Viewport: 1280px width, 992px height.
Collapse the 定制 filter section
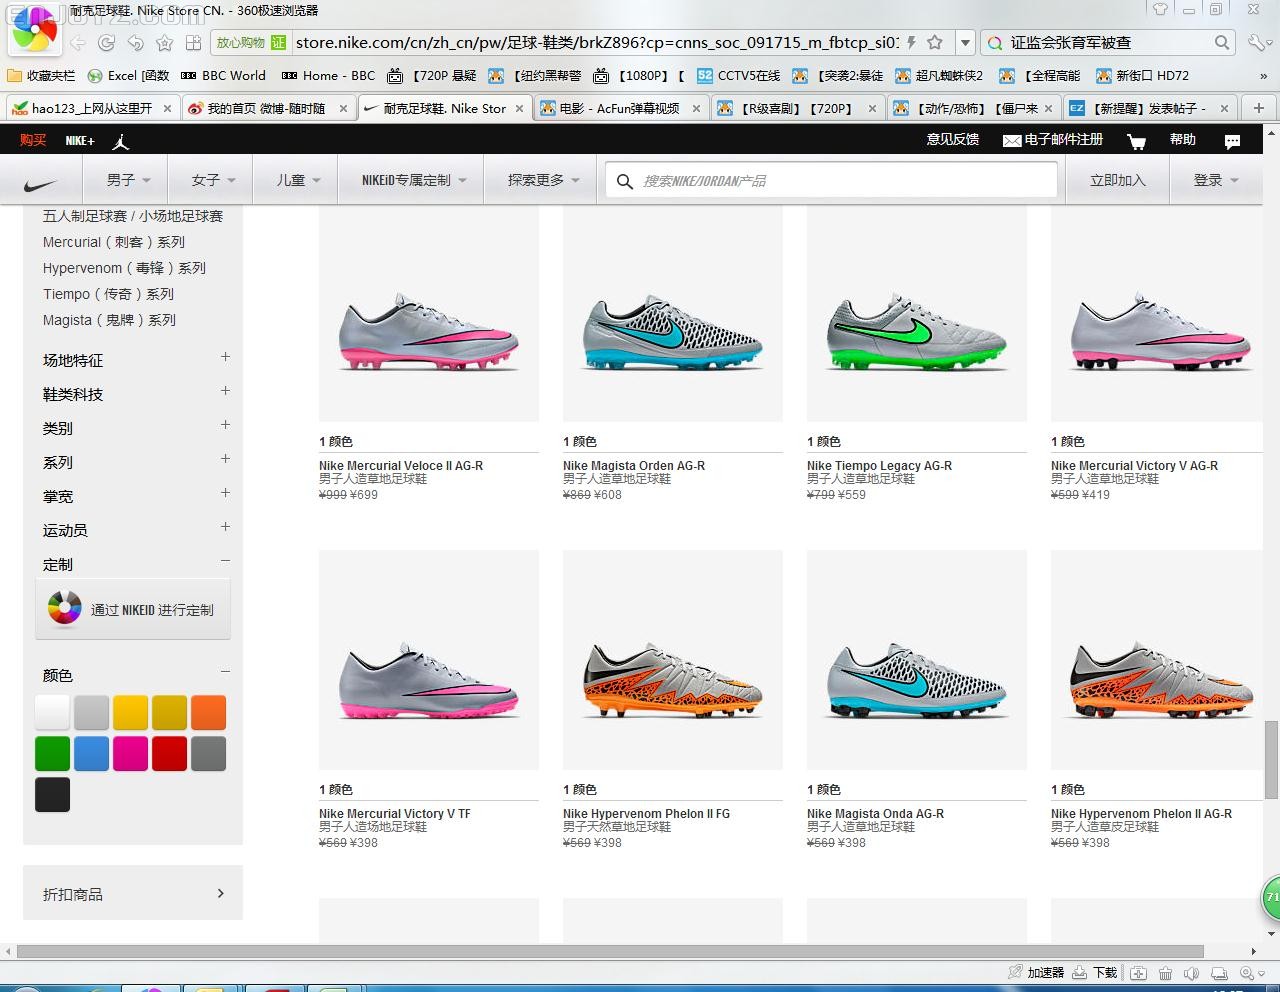[225, 561]
